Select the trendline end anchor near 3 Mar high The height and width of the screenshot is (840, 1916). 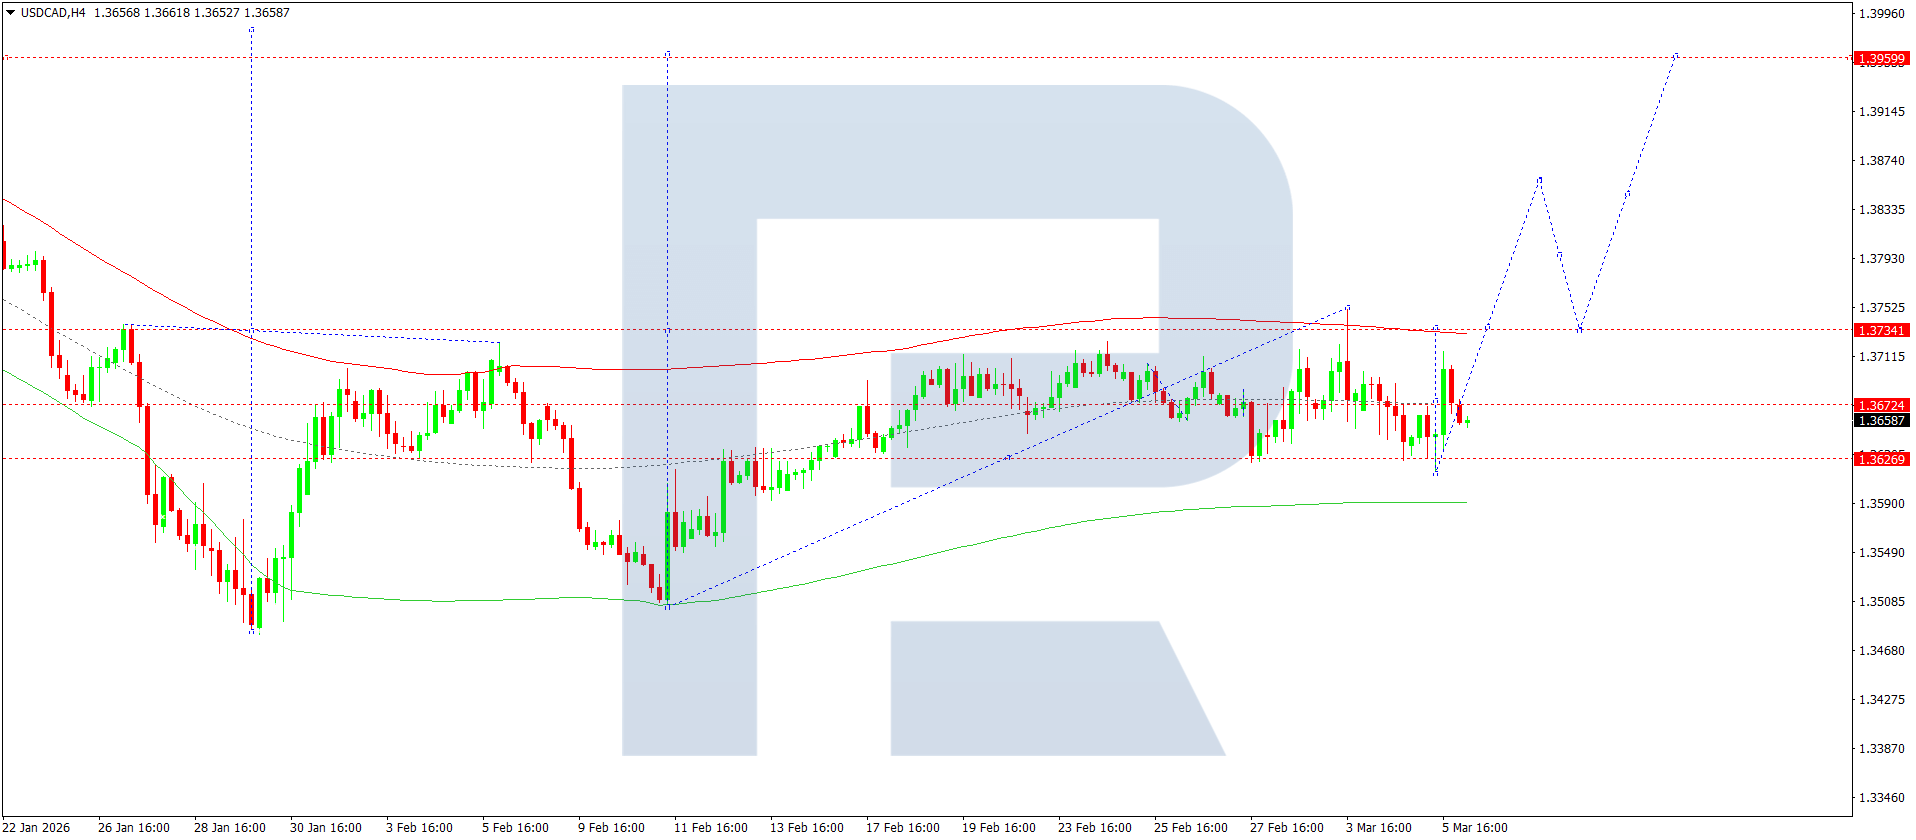point(1348,307)
